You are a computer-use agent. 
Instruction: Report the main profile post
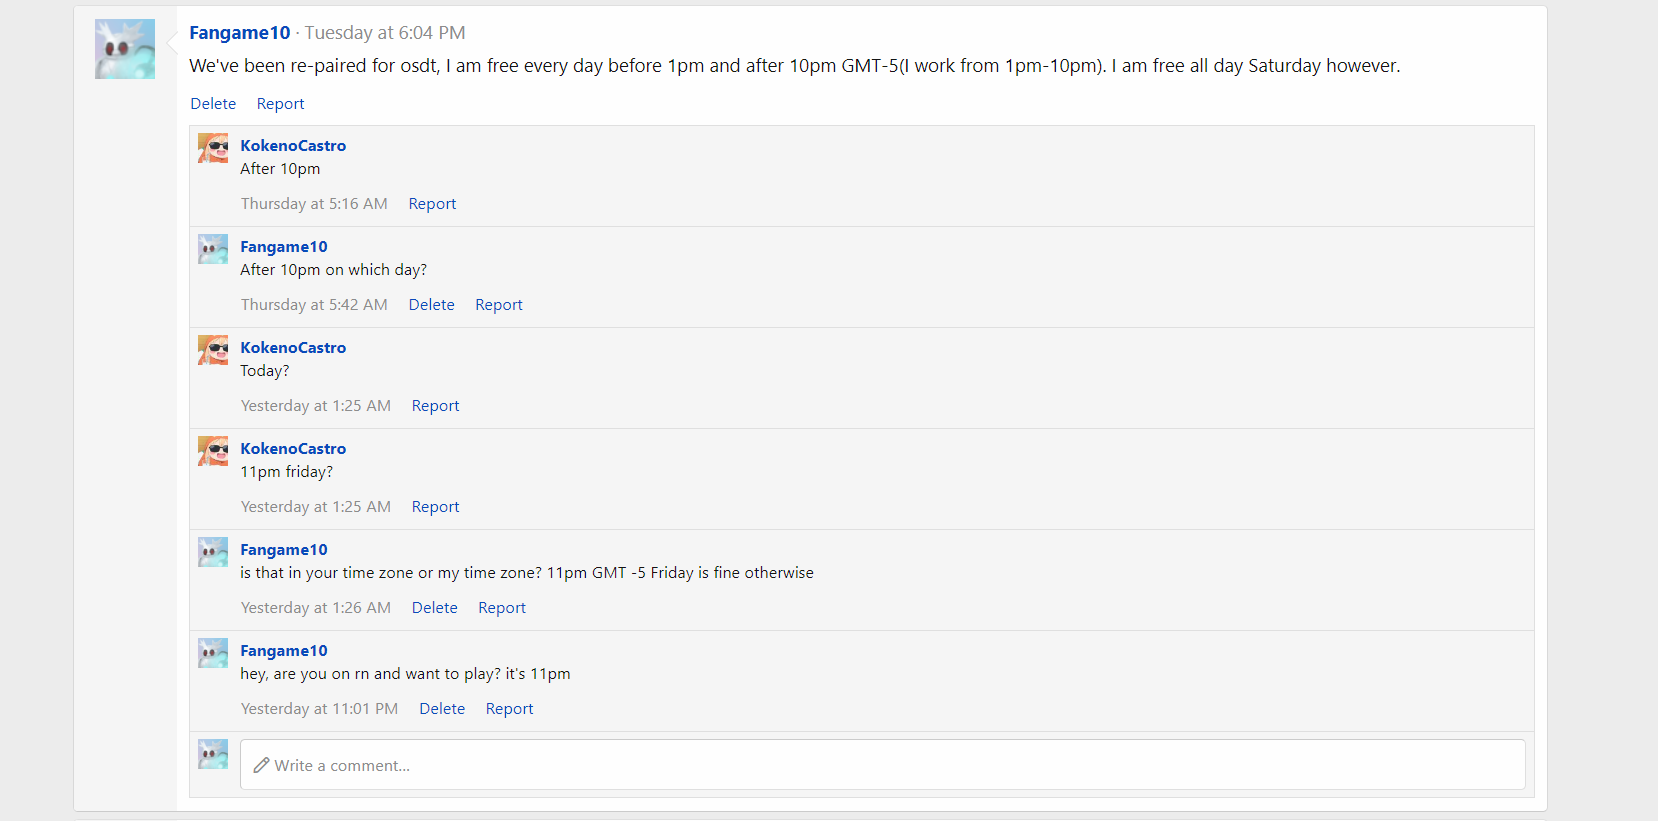(280, 104)
